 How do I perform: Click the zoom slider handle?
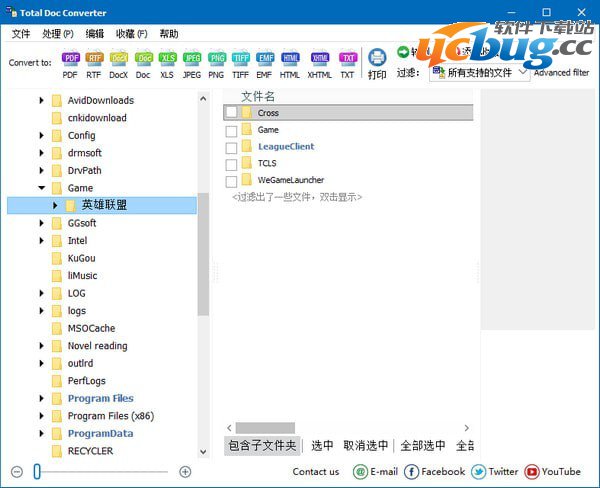[x=37, y=472]
